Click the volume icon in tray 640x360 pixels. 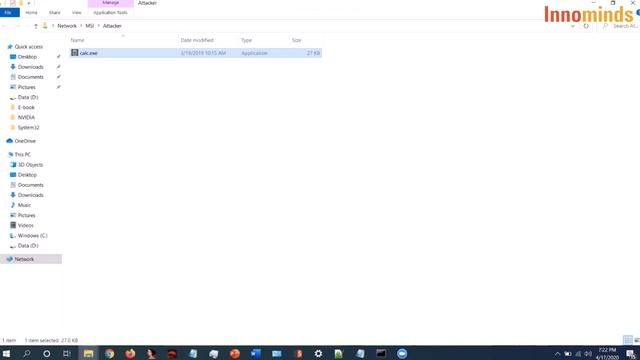[x=588, y=354]
